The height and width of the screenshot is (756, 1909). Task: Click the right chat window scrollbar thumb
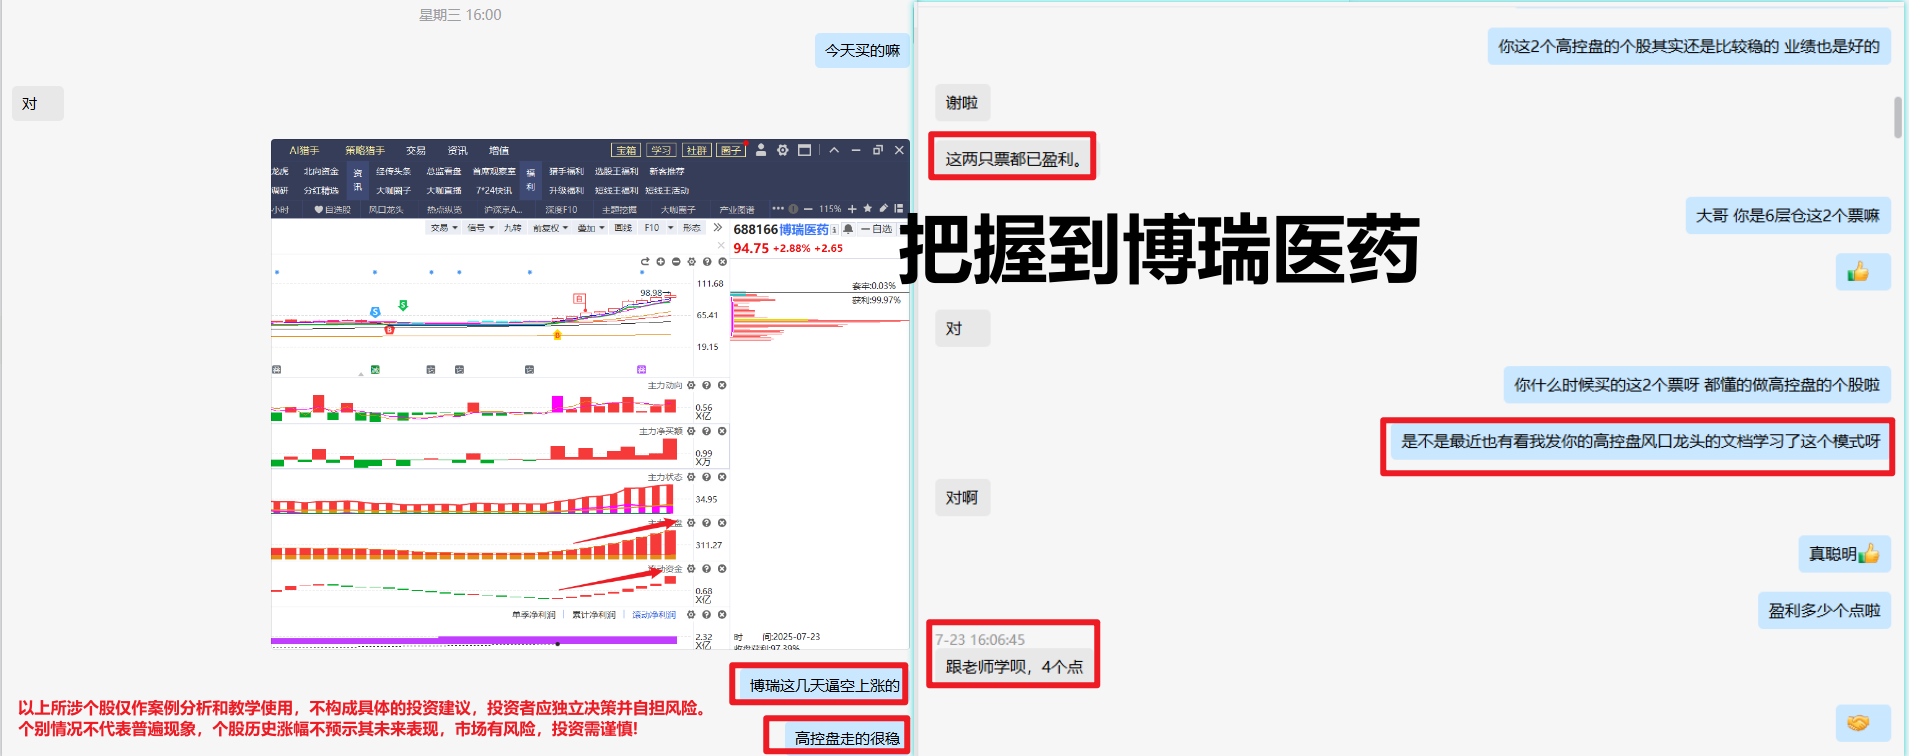(x=1897, y=117)
